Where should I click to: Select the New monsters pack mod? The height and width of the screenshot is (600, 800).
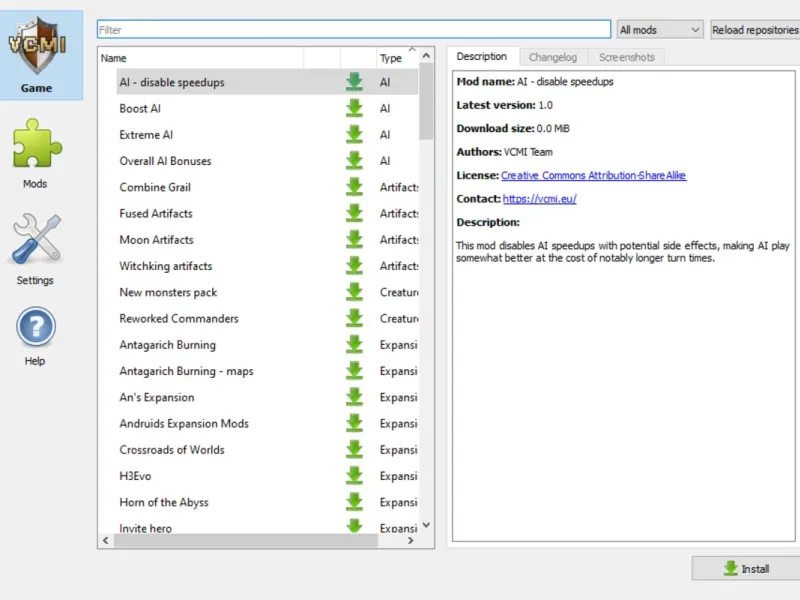click(x=267, y=292)
